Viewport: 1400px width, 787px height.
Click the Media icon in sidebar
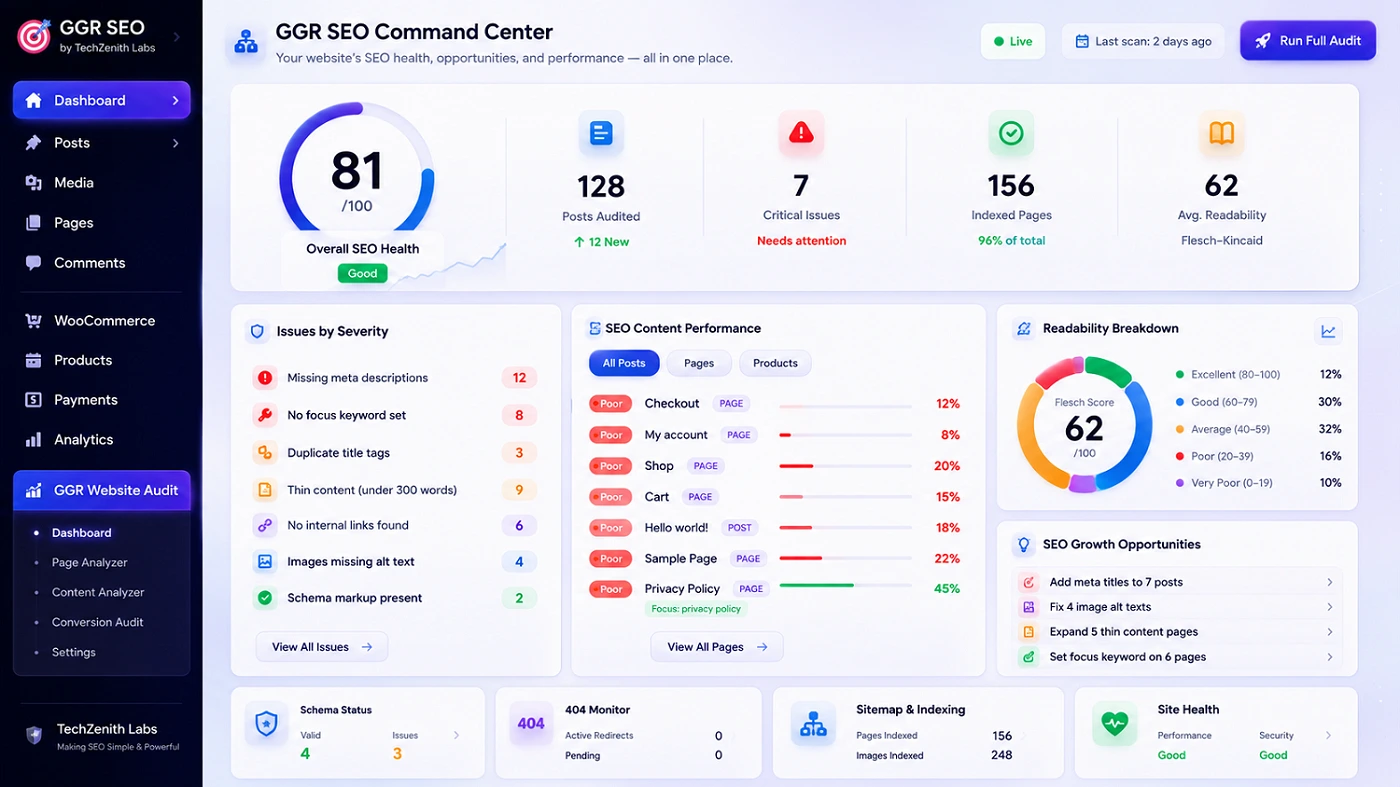[x=34, y=183]
